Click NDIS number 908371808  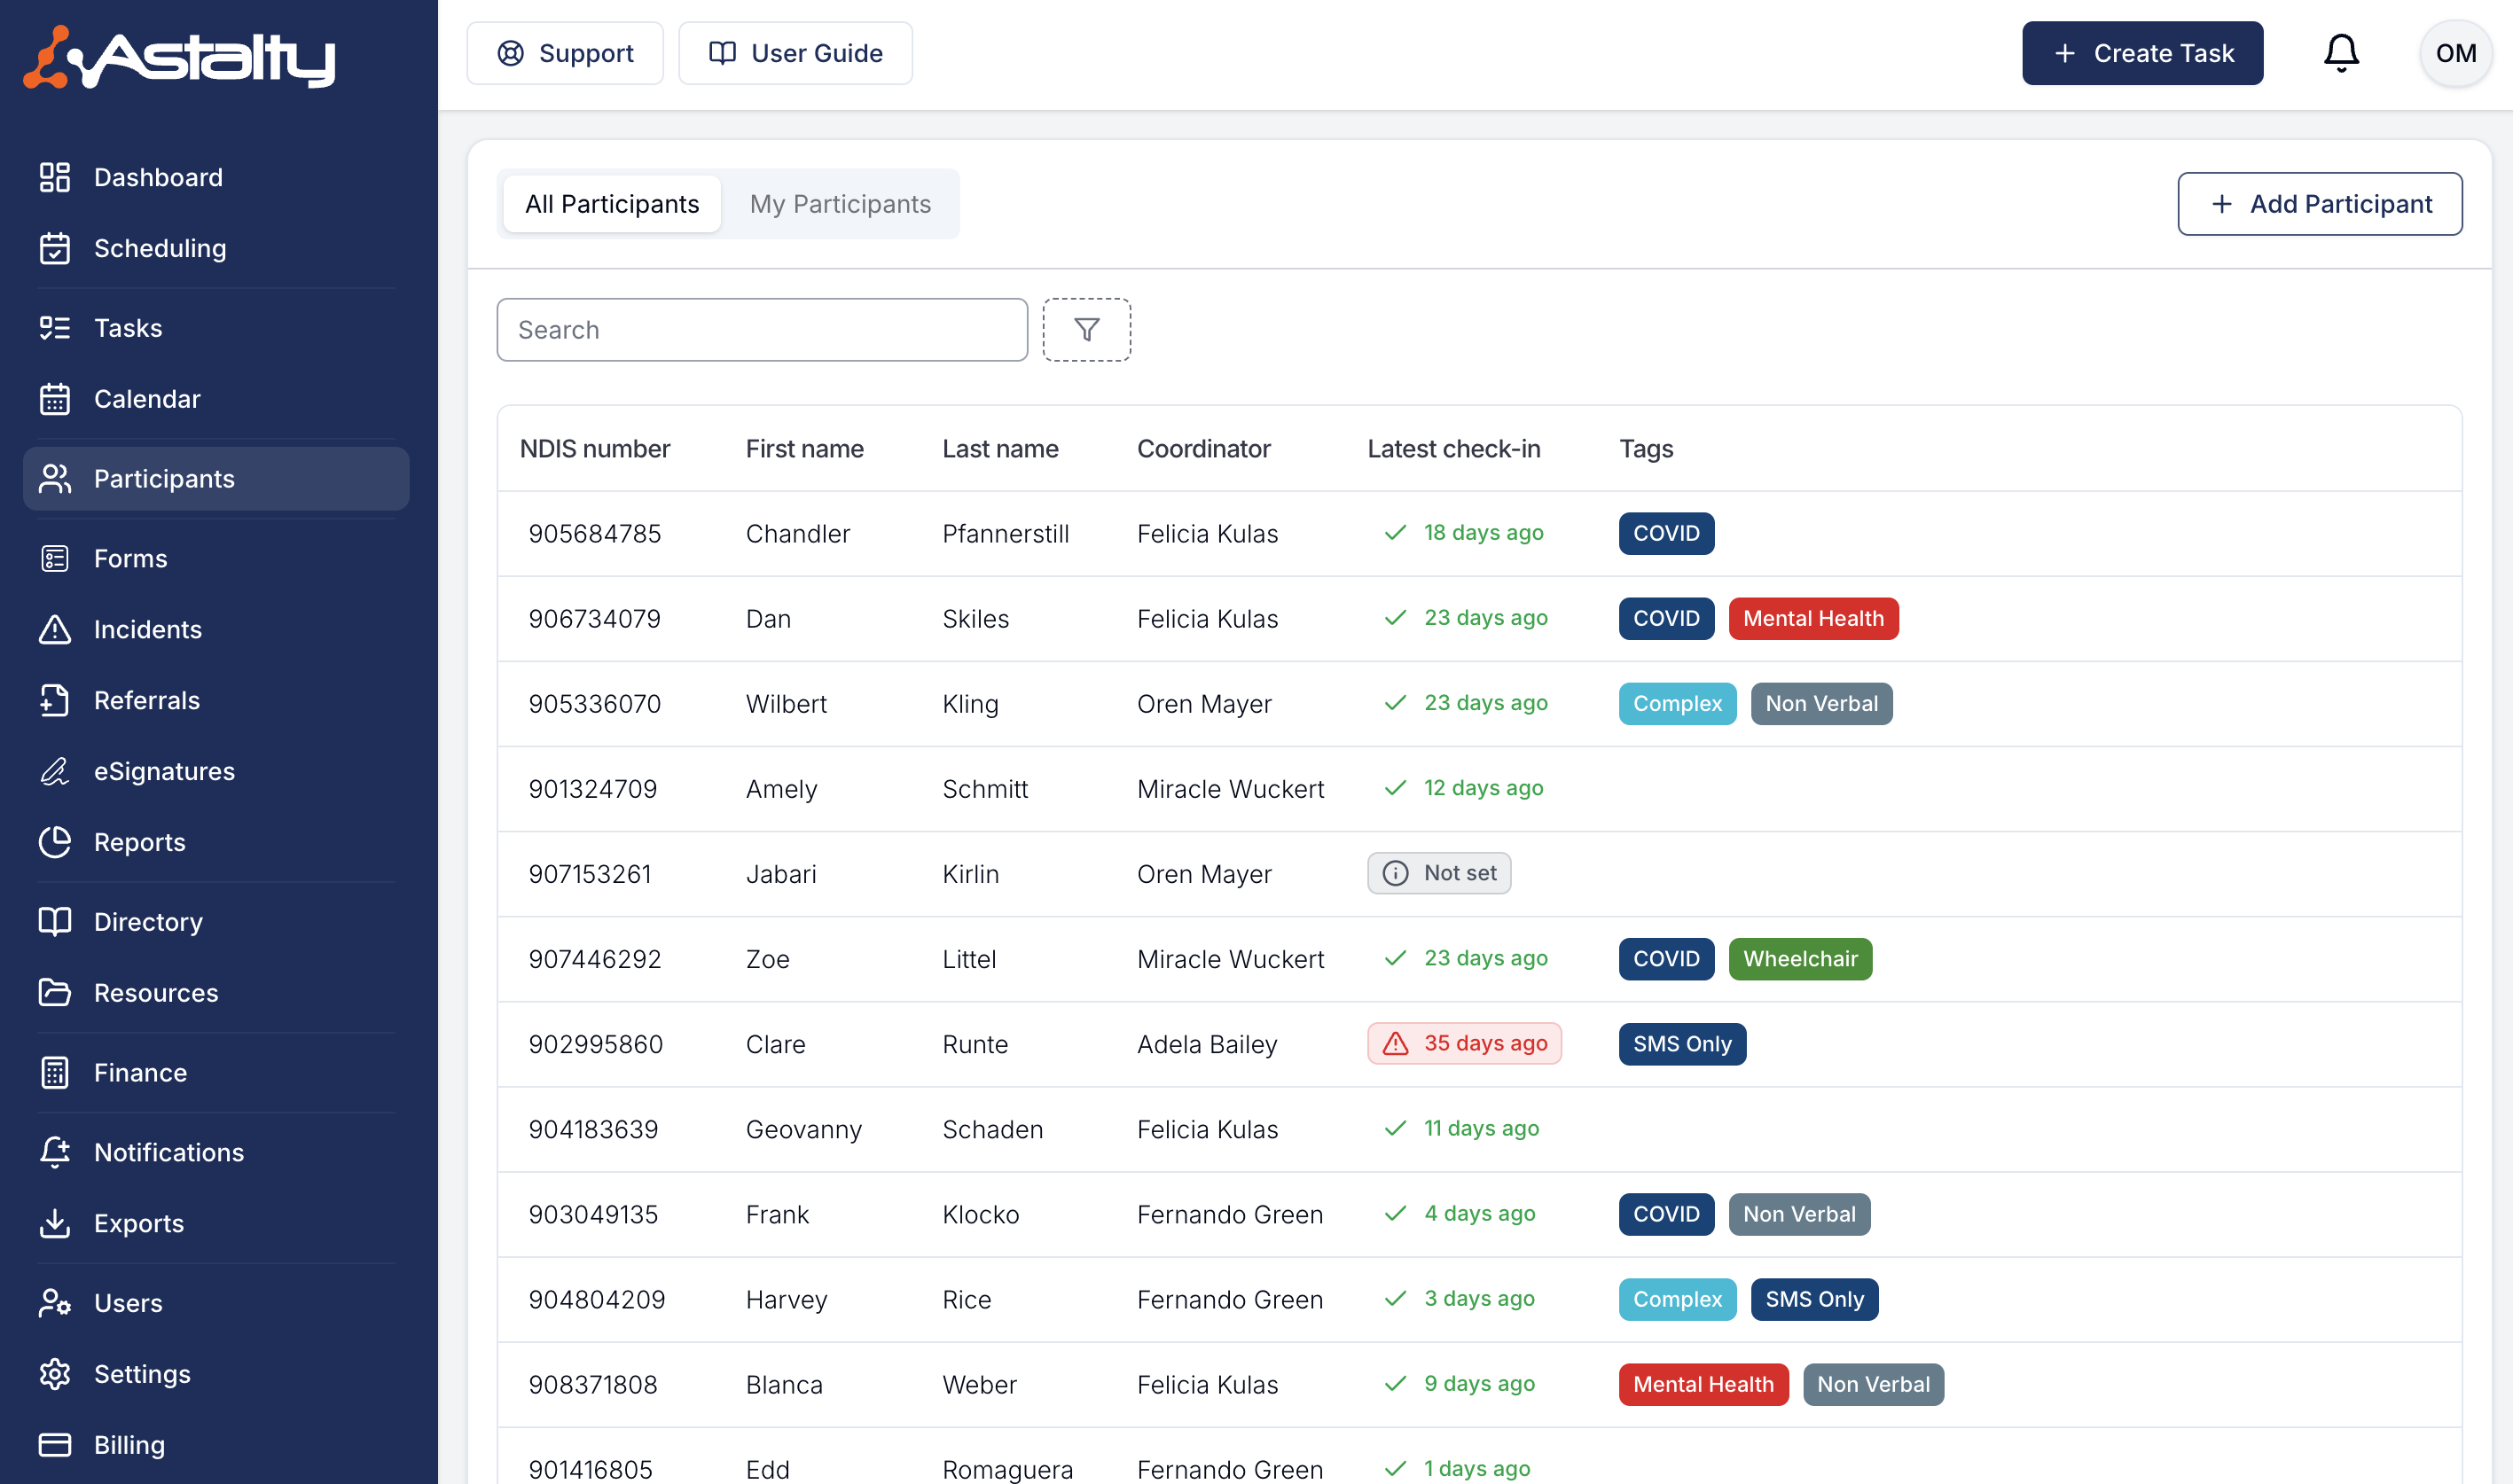tap(593, 1385)
